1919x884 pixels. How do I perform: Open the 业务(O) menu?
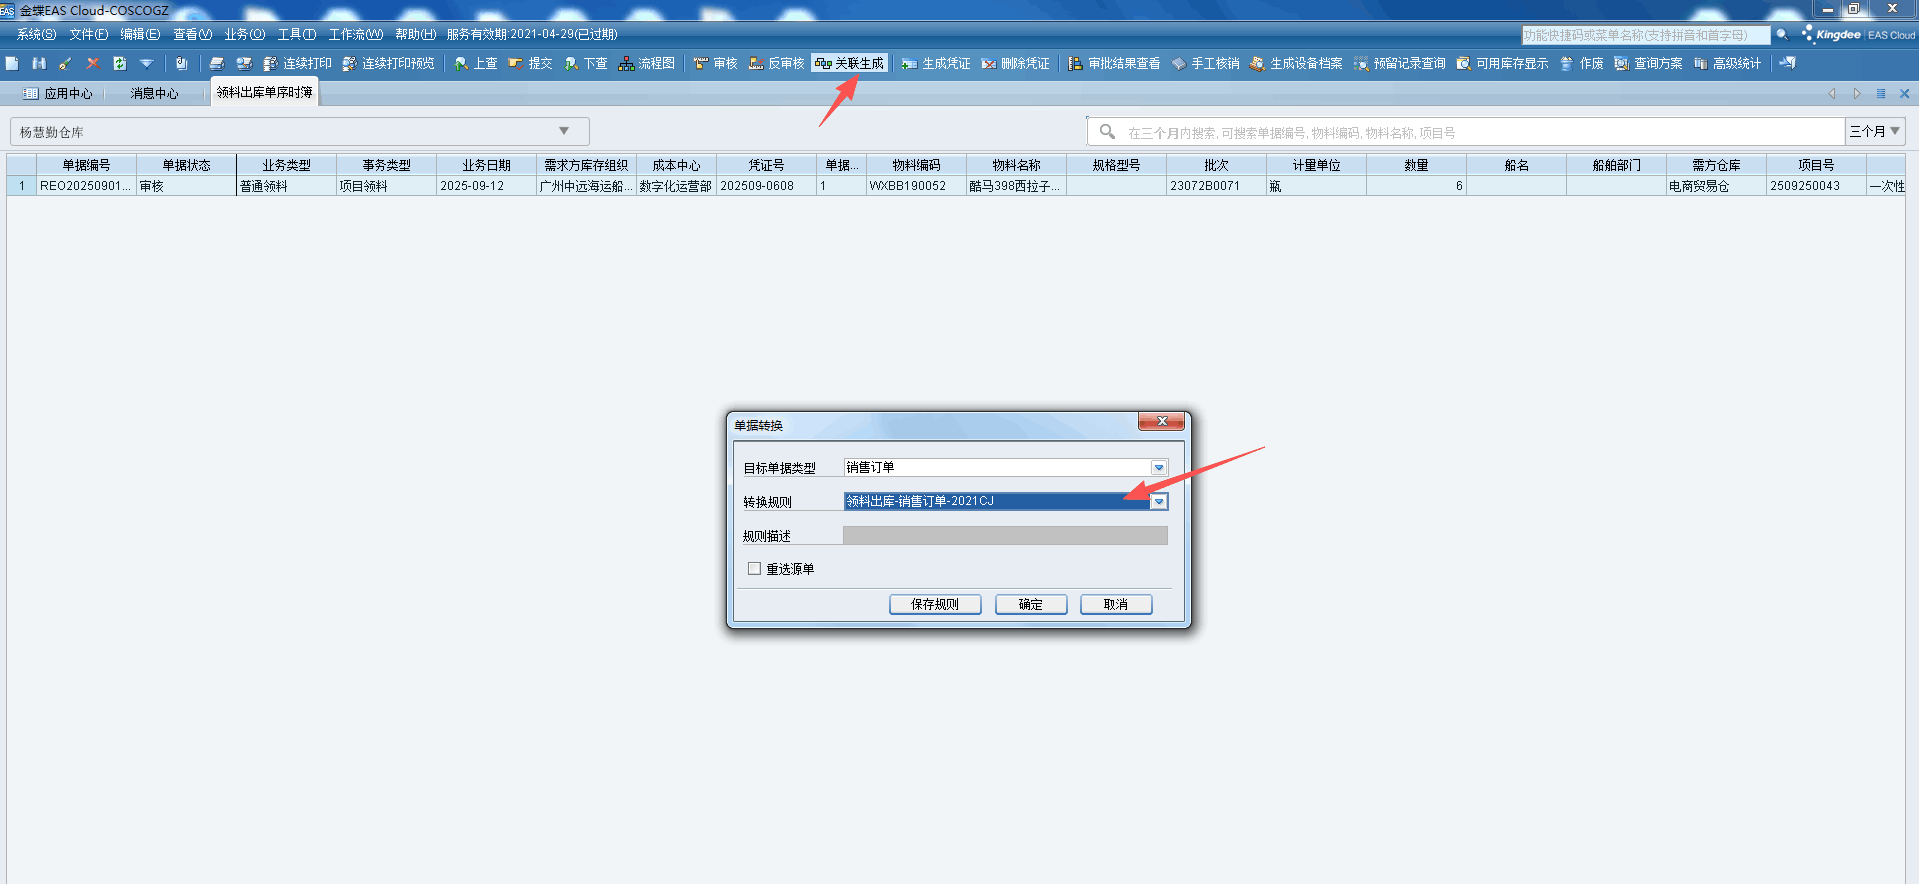point(244,34)
